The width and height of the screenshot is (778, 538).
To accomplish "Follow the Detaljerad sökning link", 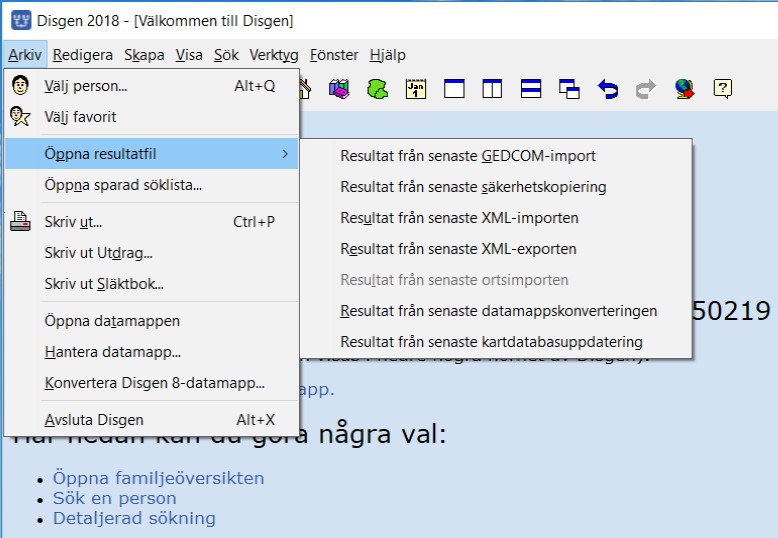I will point(134,518).
